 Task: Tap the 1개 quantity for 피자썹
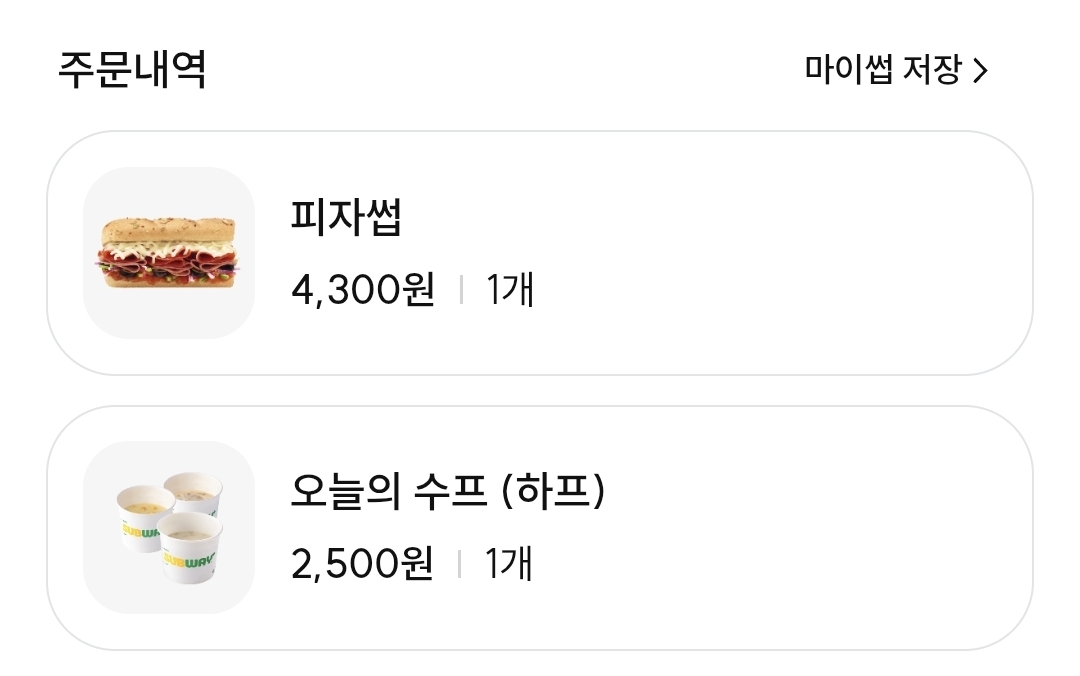[x=510, y=290]
